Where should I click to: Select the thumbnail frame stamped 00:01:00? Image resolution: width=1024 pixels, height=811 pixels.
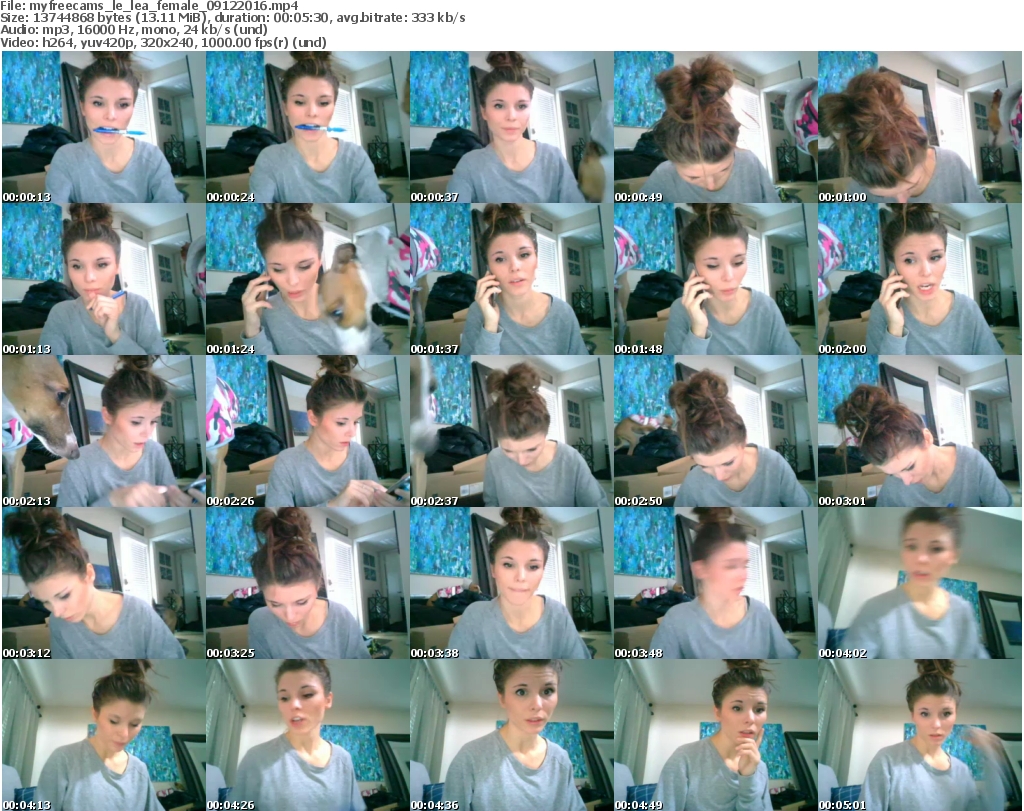tap(920, 127)
